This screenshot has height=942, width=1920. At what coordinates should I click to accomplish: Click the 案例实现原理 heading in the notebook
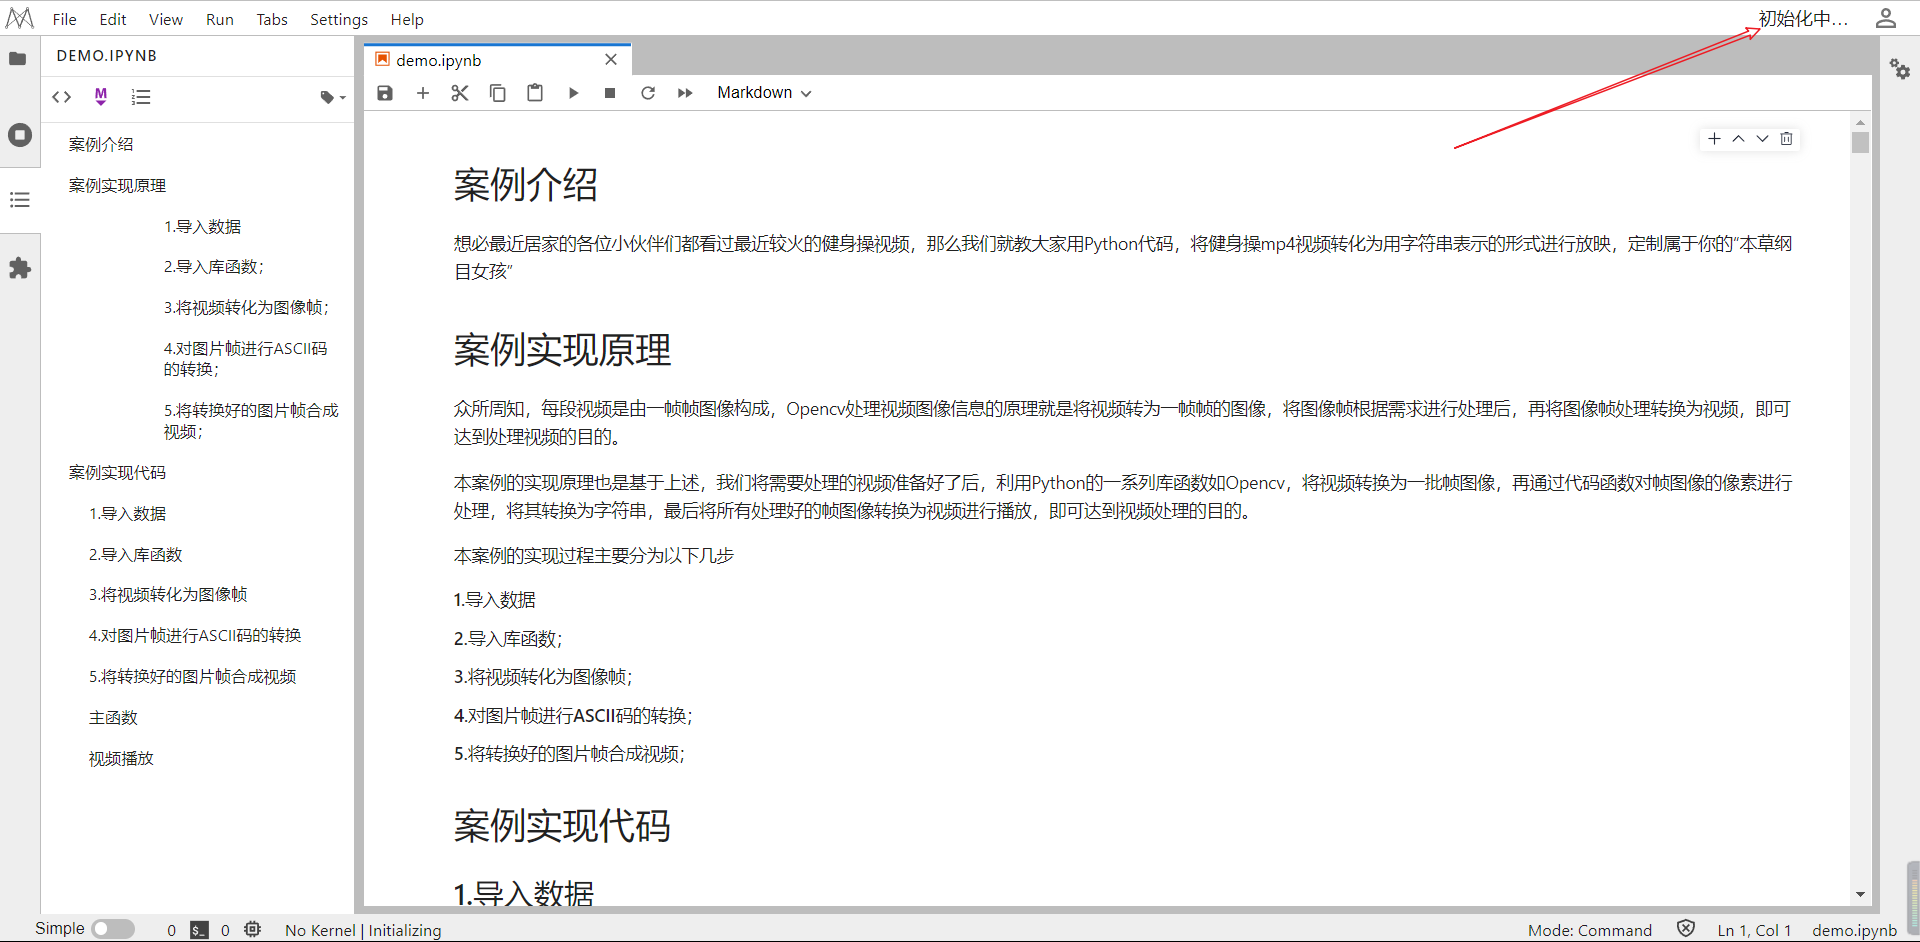pyautogui.click(x=562, y=350)
